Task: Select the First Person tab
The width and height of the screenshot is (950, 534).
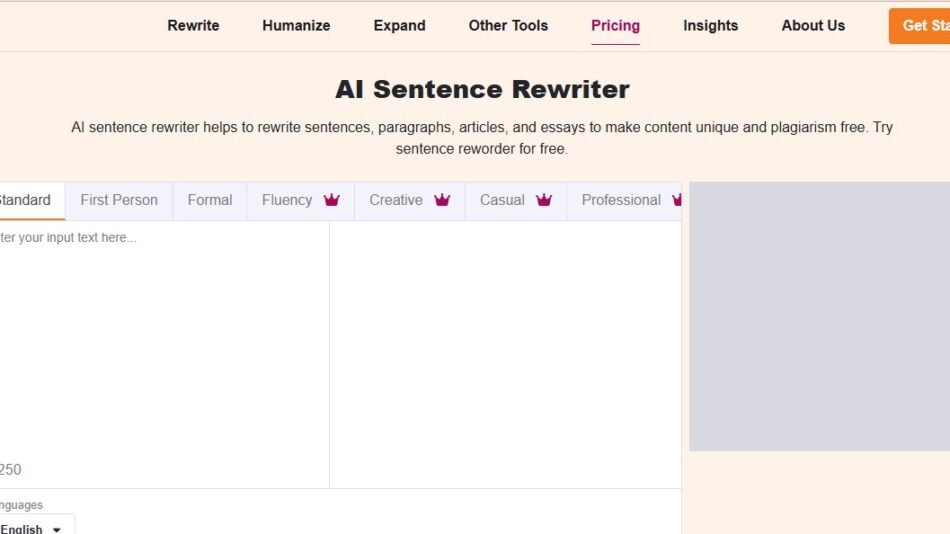Action: 119,200
